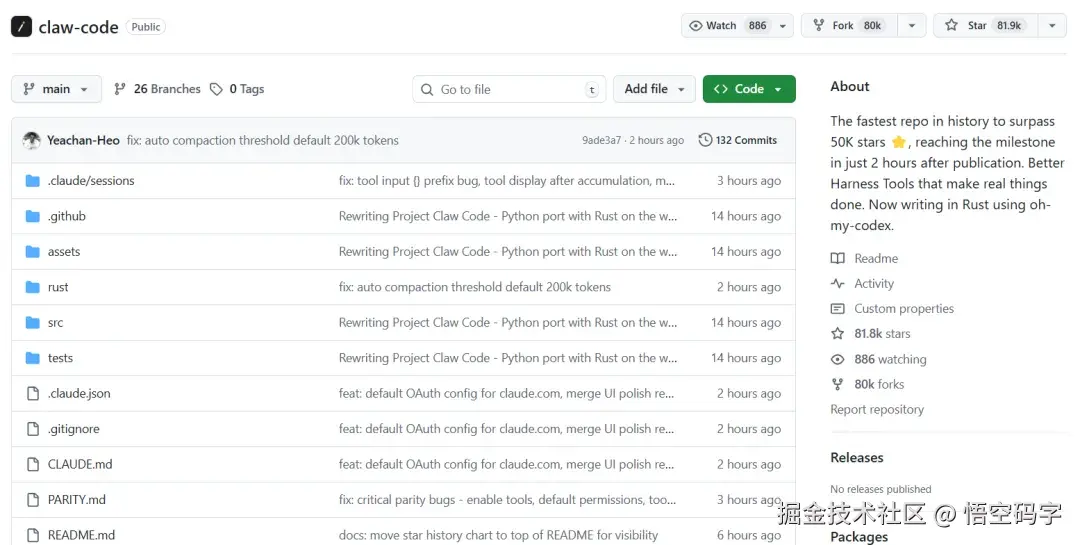Click the eye icon beside 886 watching
The image size is (1080, 545).
pos(838,359)
